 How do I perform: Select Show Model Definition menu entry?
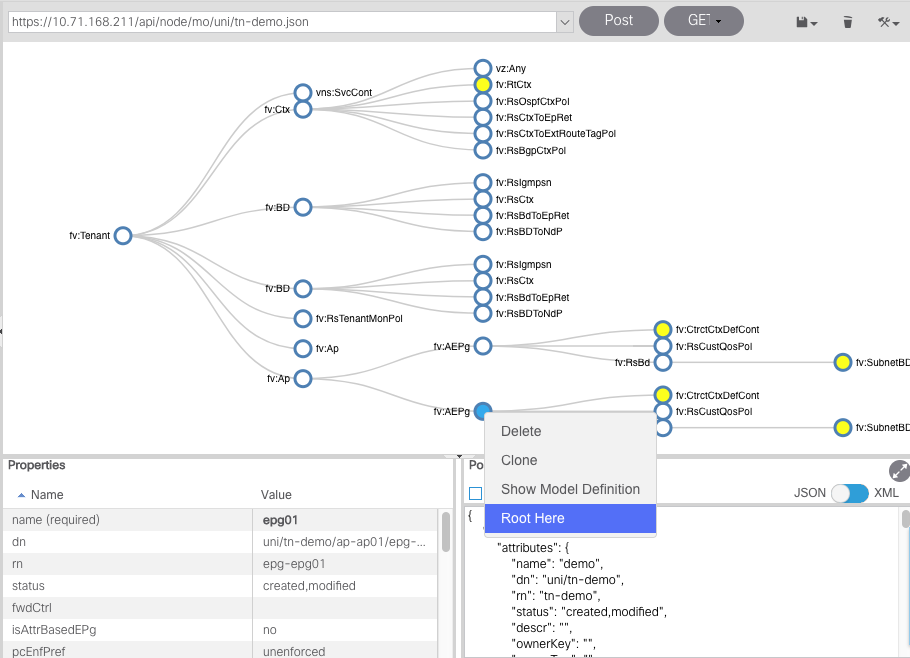570,489
